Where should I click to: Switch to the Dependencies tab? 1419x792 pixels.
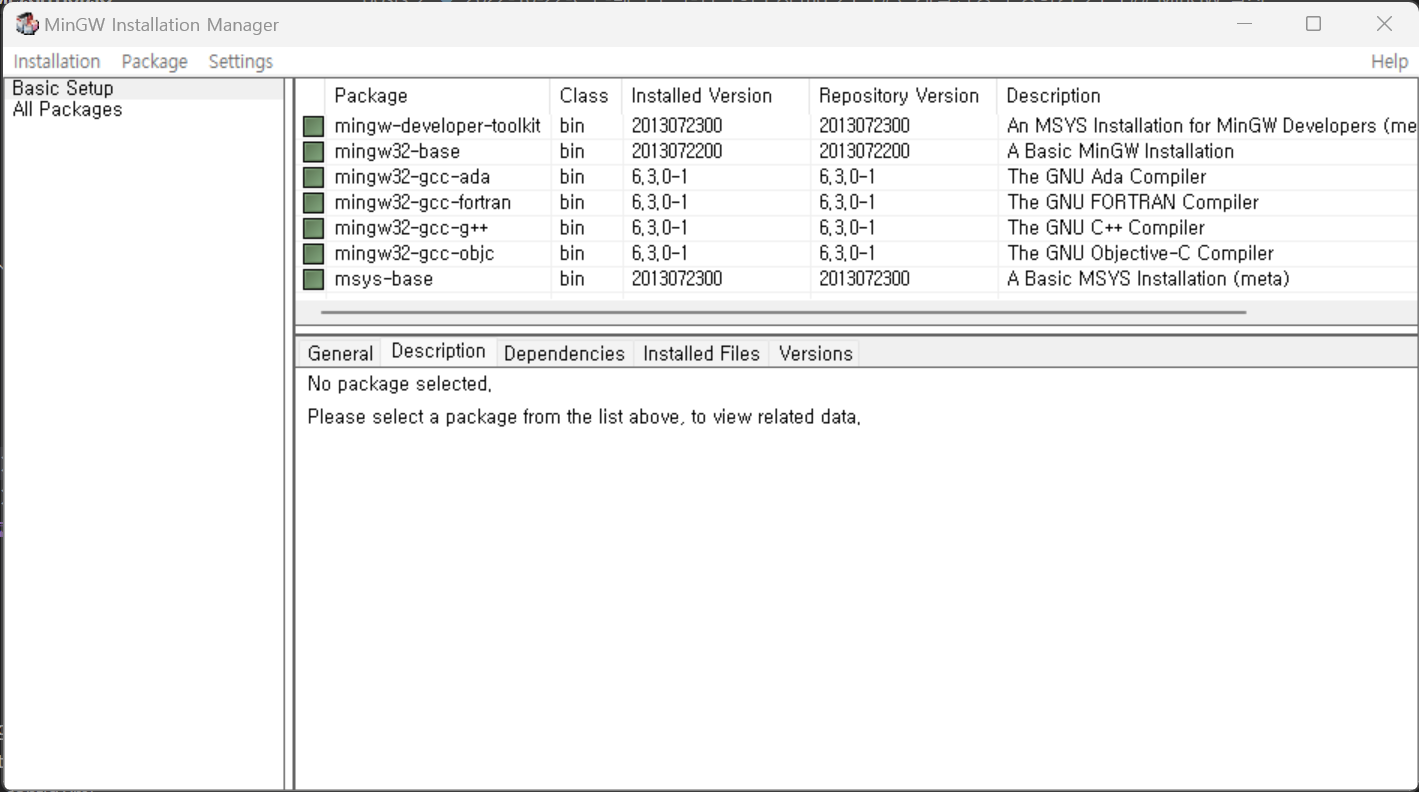click(x=564, y=352)
